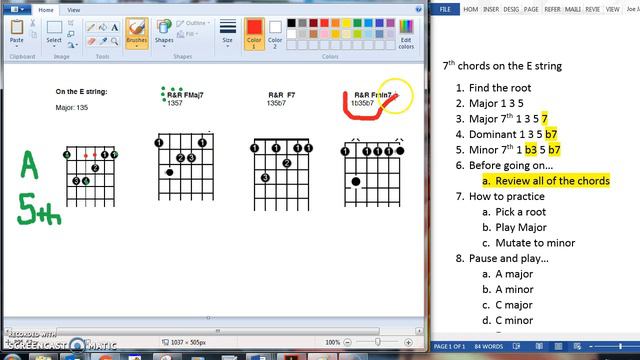Open Edit colors rainbow icon
640x360 pixels.
pyautogui.click(x=406, y=27)
